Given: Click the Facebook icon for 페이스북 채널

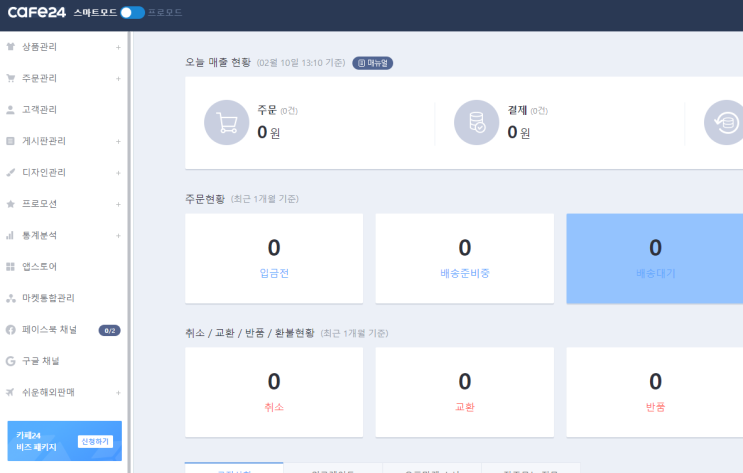Looking at the screenshot, I should (10, 330).
